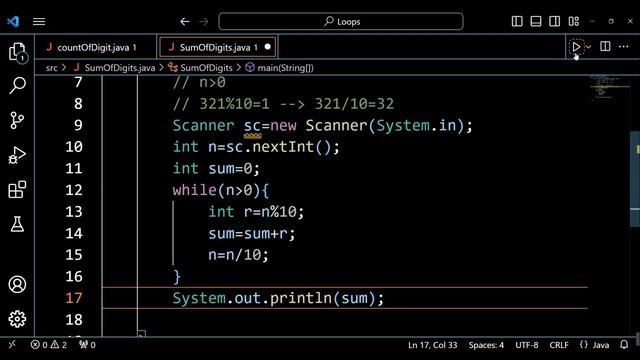This screenshot has width=640, height=360.
Task: Click the comment on line 8
Action: 283,104
